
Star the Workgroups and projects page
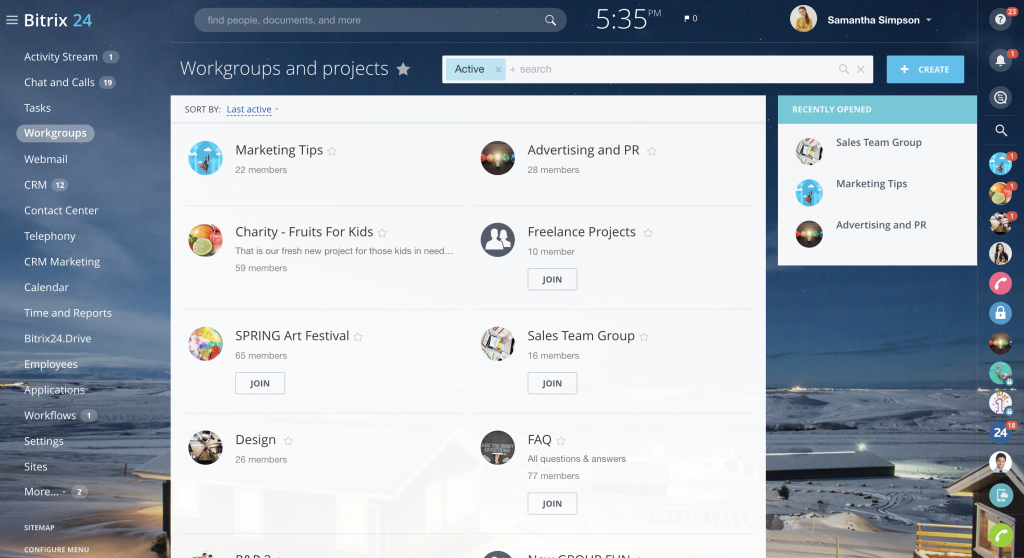[x=403, y=69]
